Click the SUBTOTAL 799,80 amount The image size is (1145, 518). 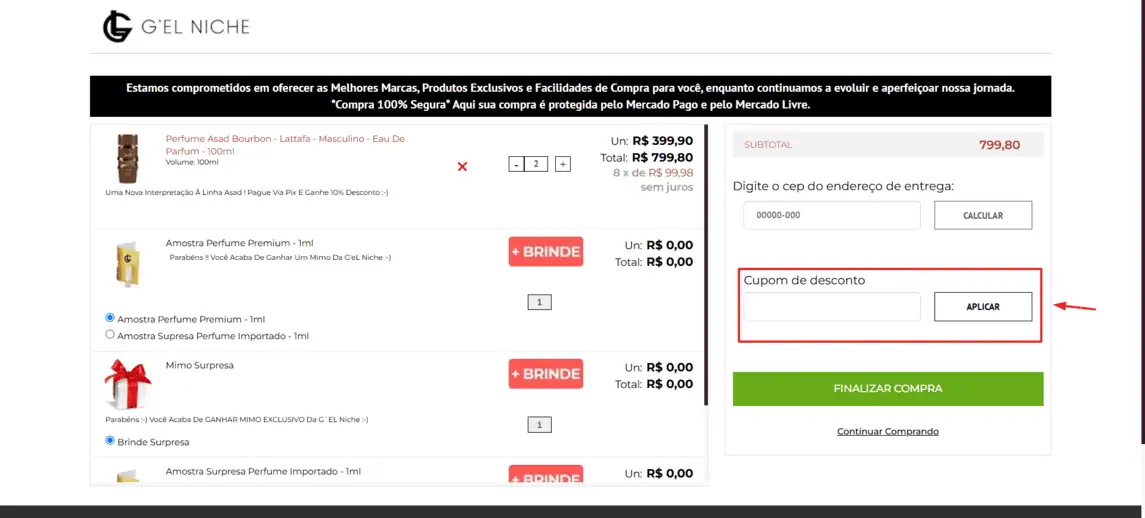1000,145
